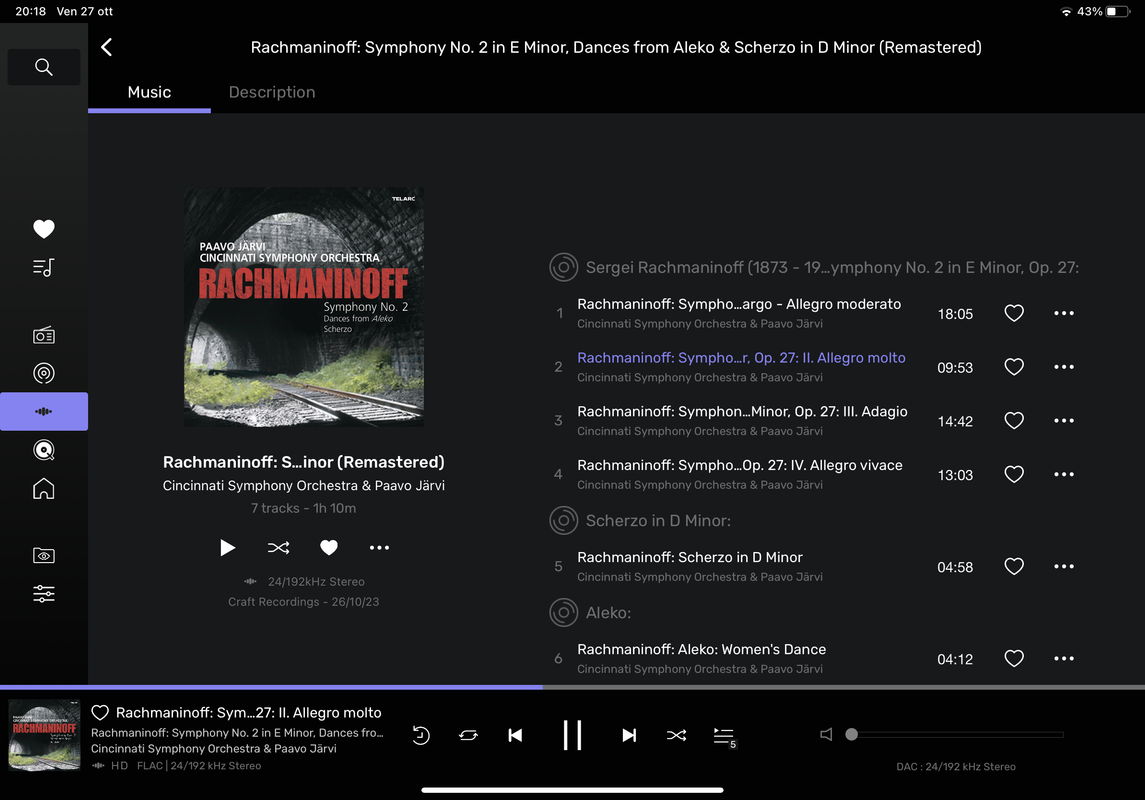1145x800 pixels.
Task: Switch to the Description tab
Action: [272, 92]
